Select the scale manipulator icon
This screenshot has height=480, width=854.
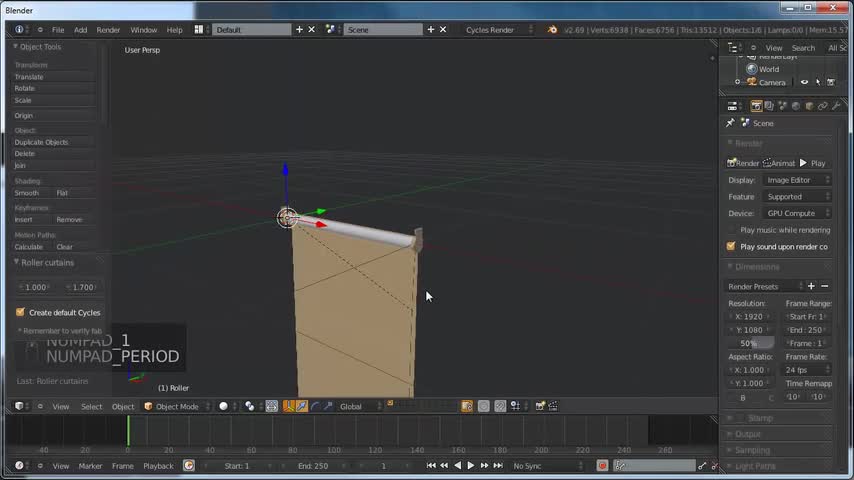coord(328,406)
